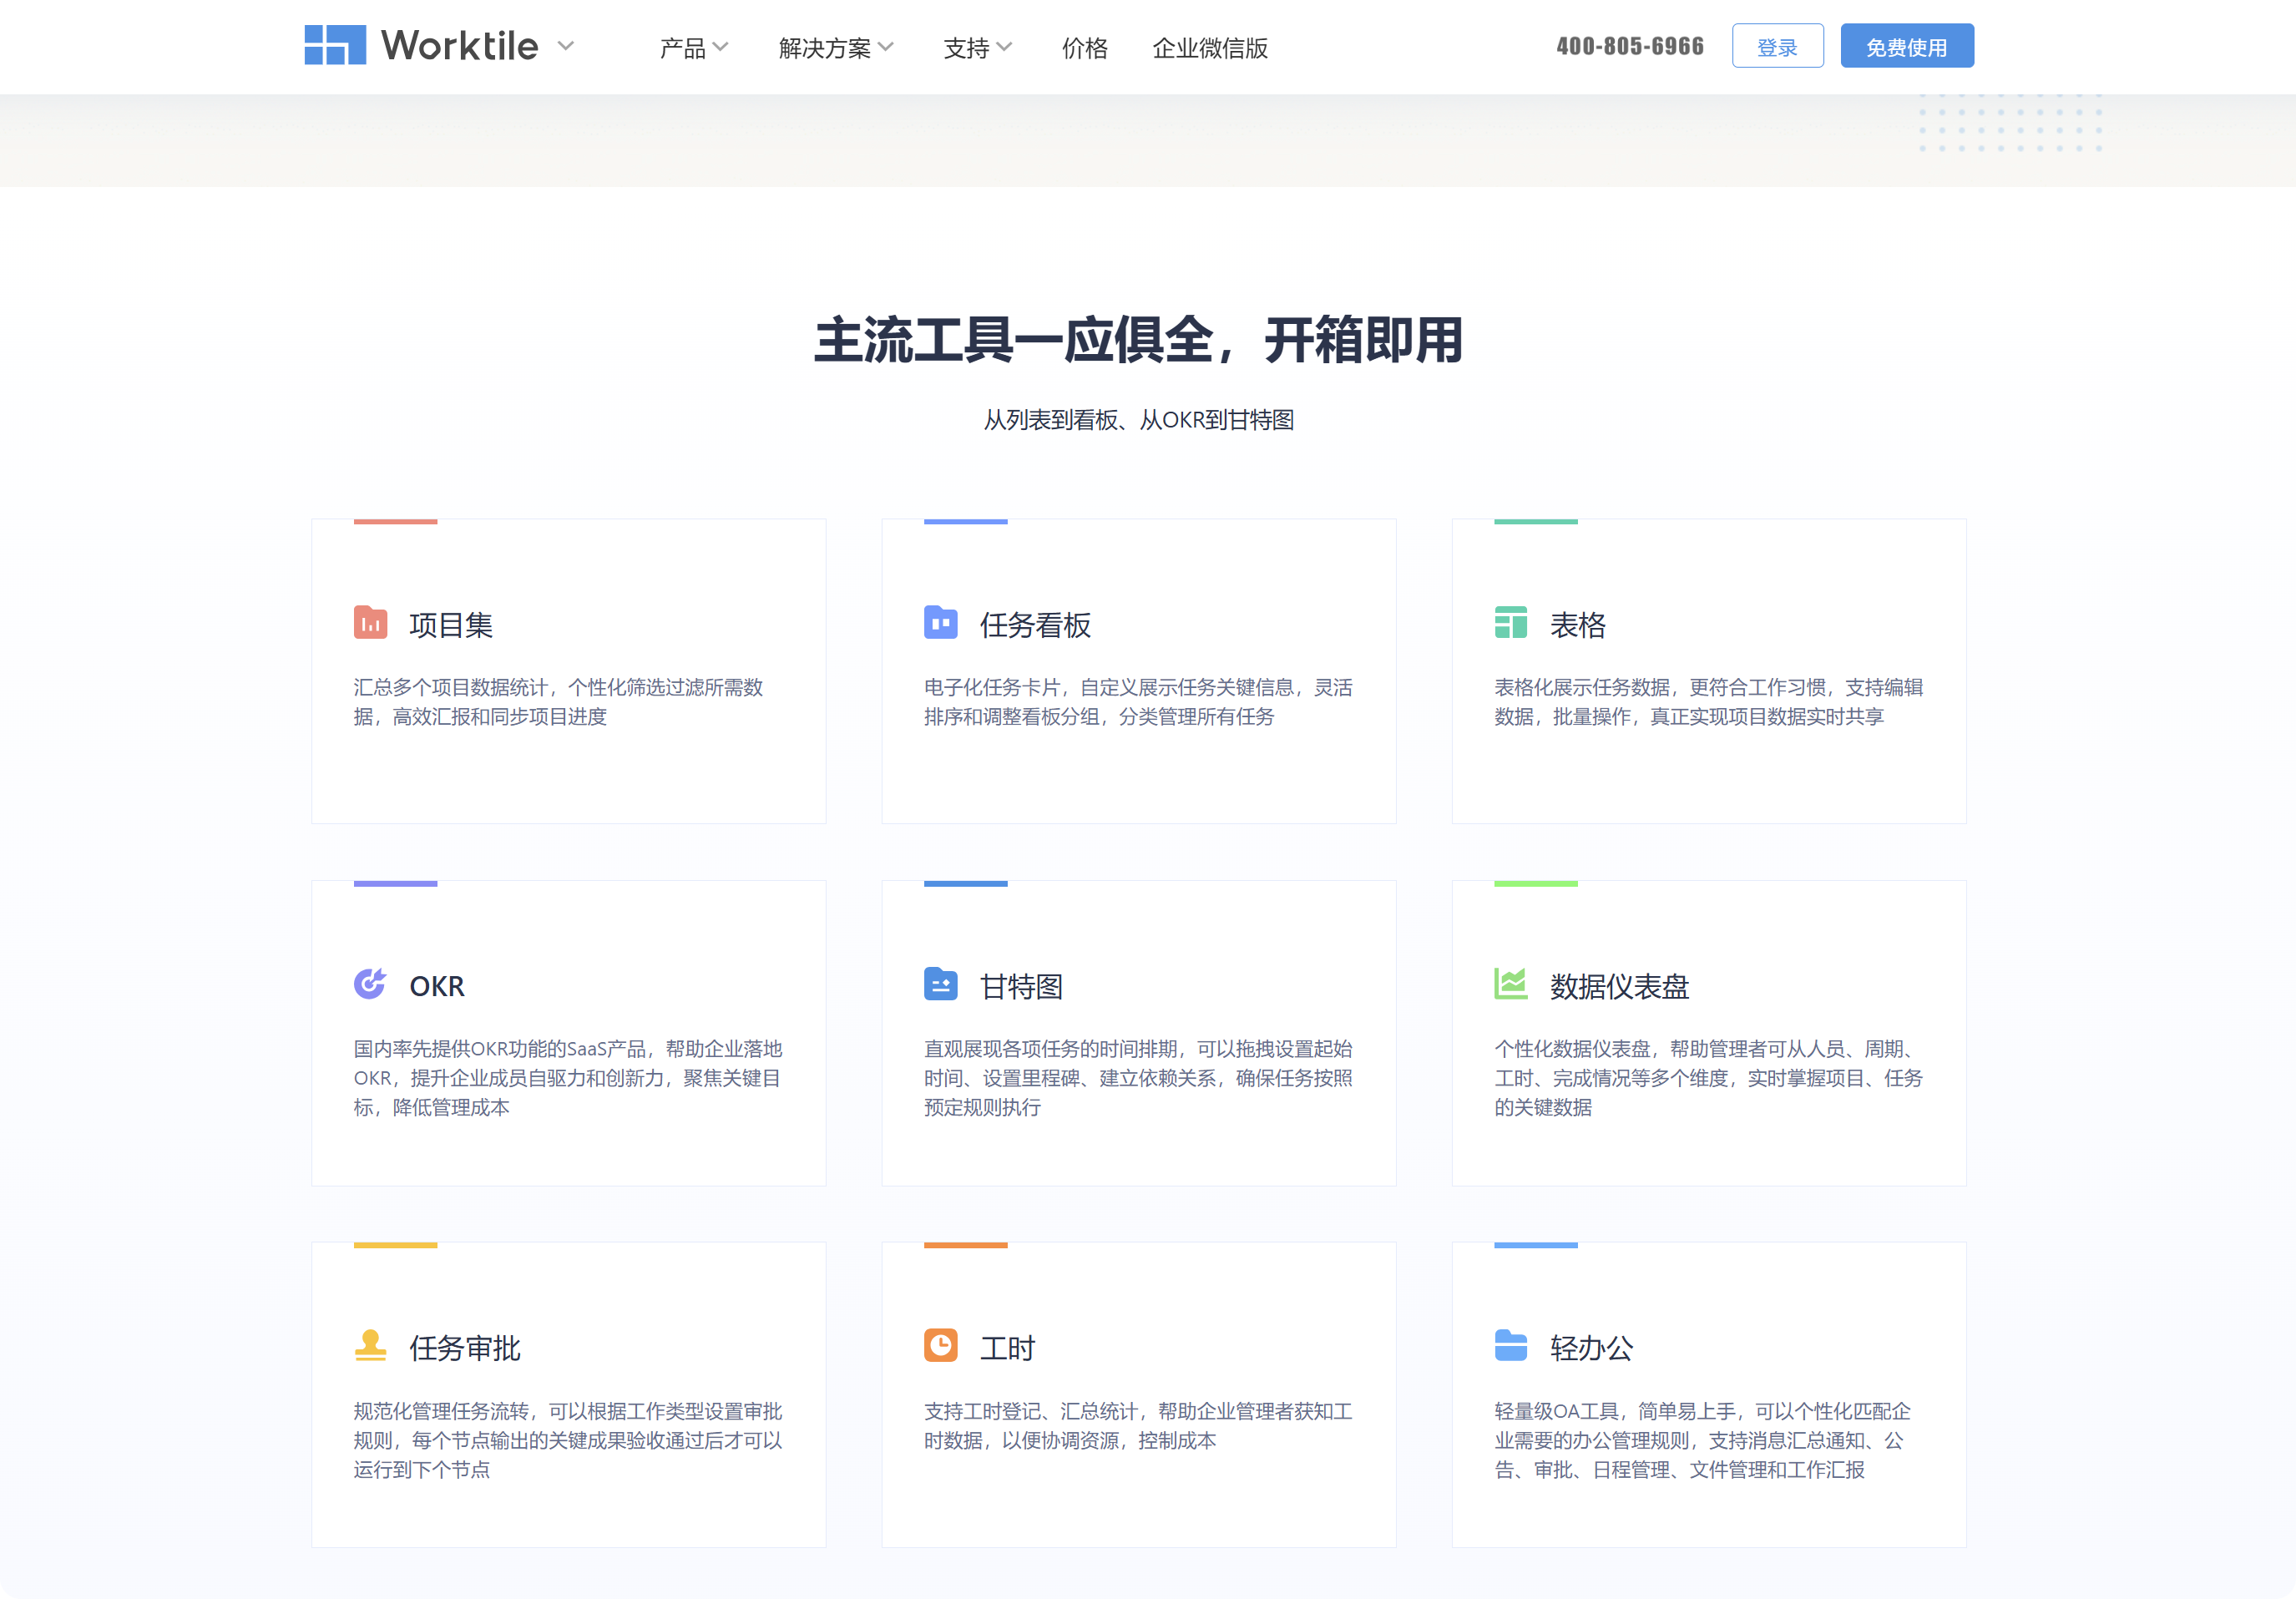Click the 任务审批 stamp icon
Viewport: 2296px width, 1599px height.
pyautogui.click(x=370, y=1345)
